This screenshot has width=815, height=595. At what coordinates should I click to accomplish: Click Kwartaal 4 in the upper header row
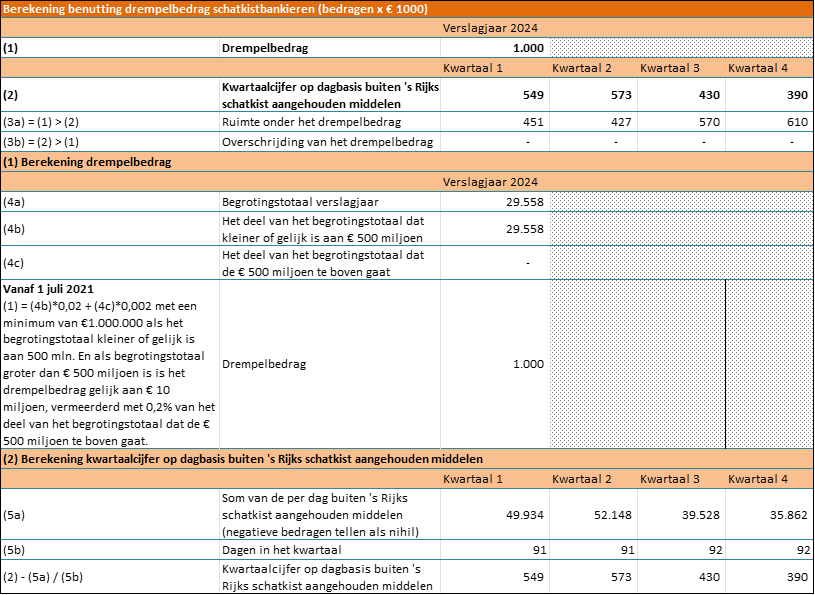click(x=758, y=68)
